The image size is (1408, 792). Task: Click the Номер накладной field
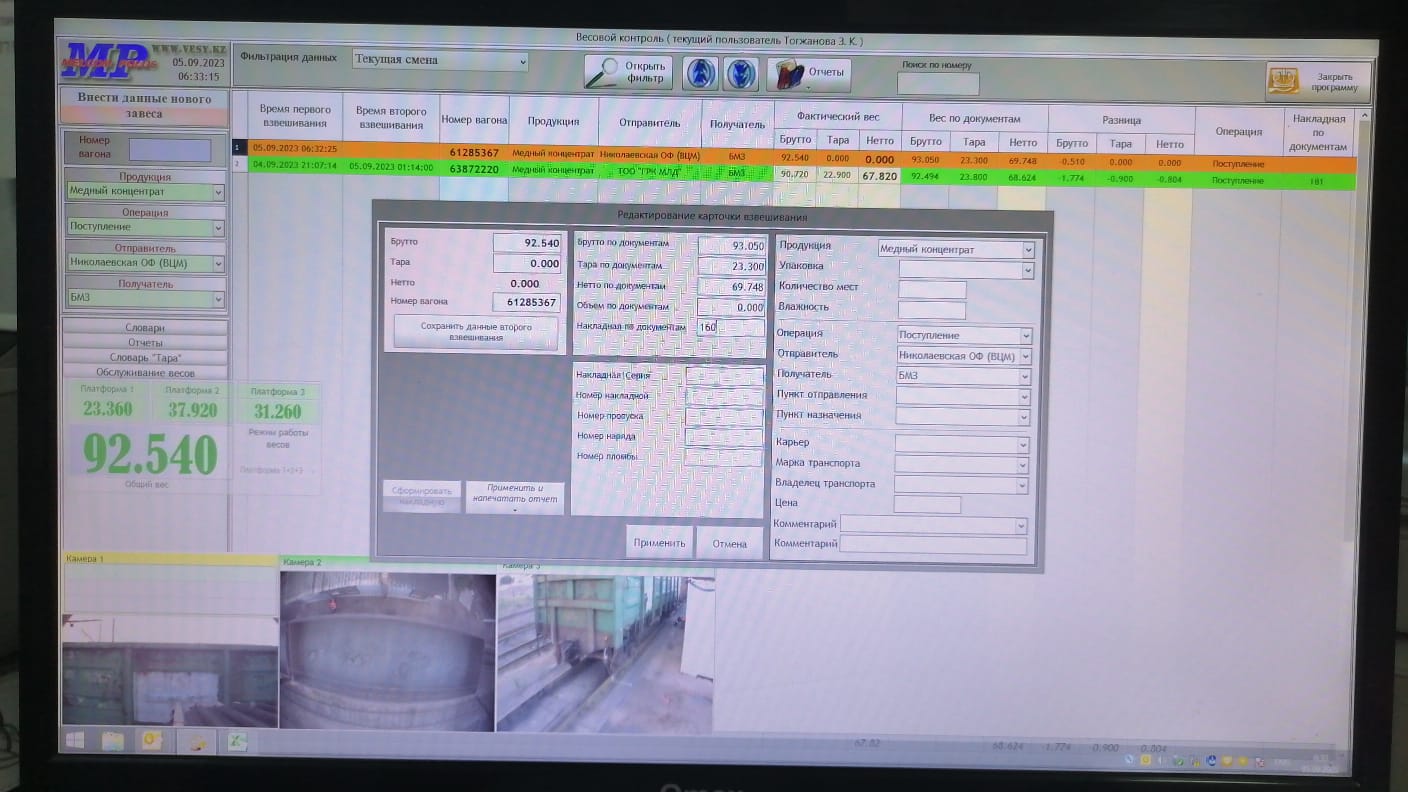pyautogui.click(x=725, y=396)
